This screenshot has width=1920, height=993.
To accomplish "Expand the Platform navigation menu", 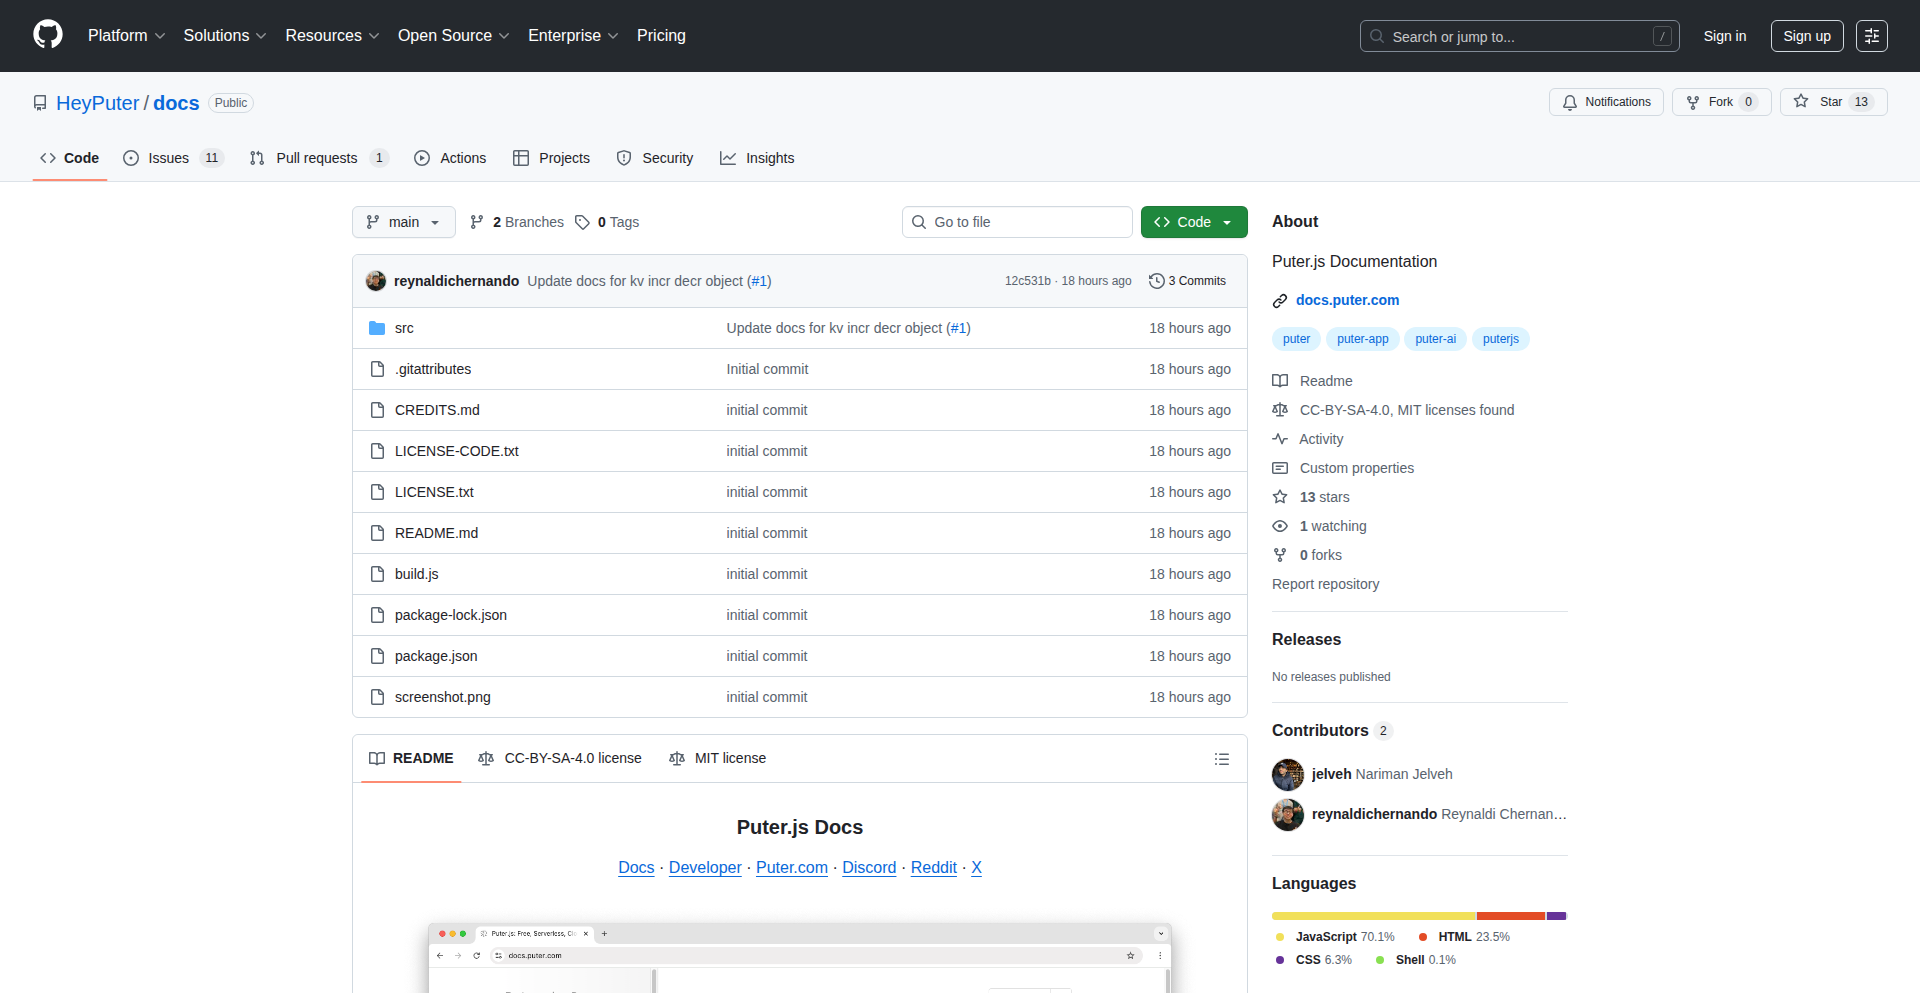I will (x=126, y=36).
